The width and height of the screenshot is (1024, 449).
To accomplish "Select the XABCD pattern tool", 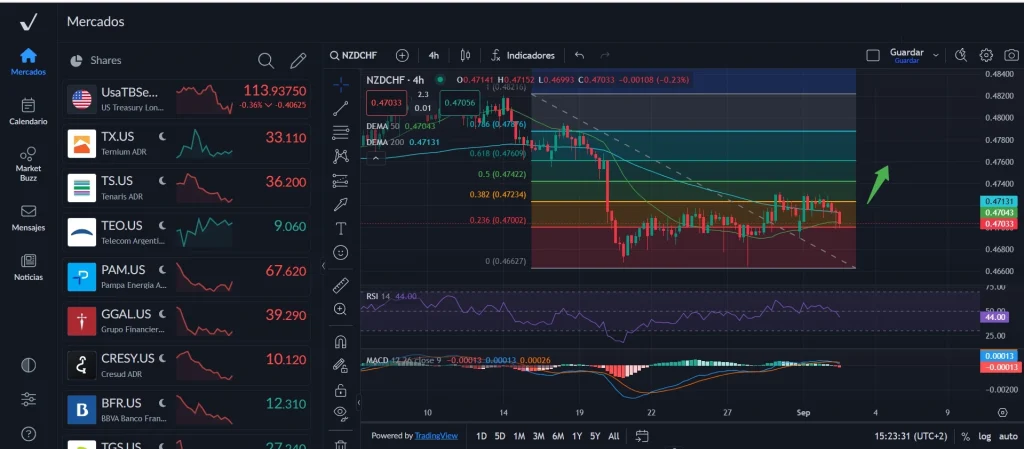I will (340, 156).
